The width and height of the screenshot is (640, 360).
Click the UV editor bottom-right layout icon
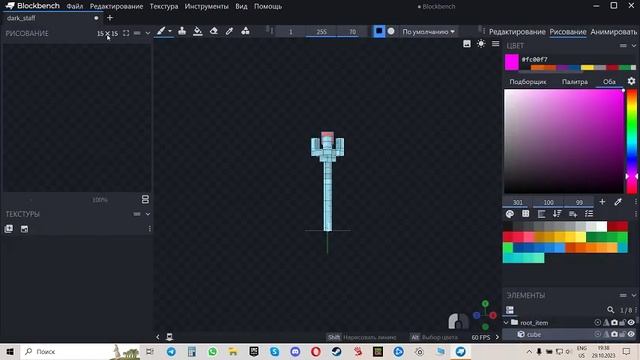(145, 200)
